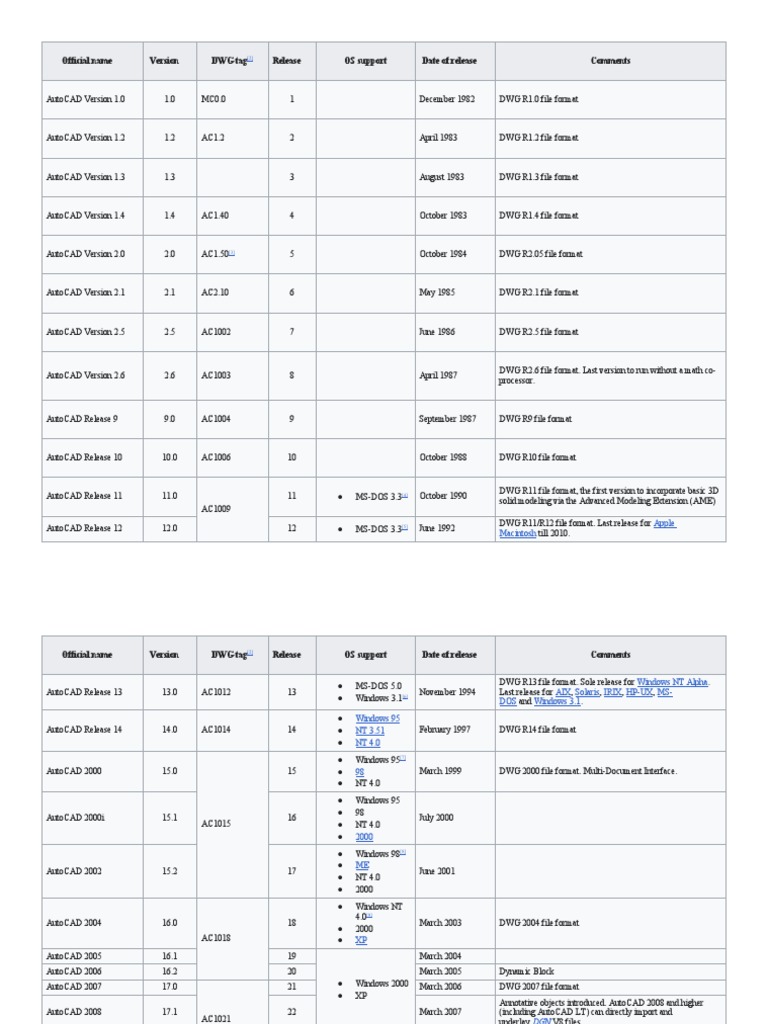768x1024 pixels.
Task: Click the 98 link in AutoCAD 2000 row
Action: click(359, 772)
